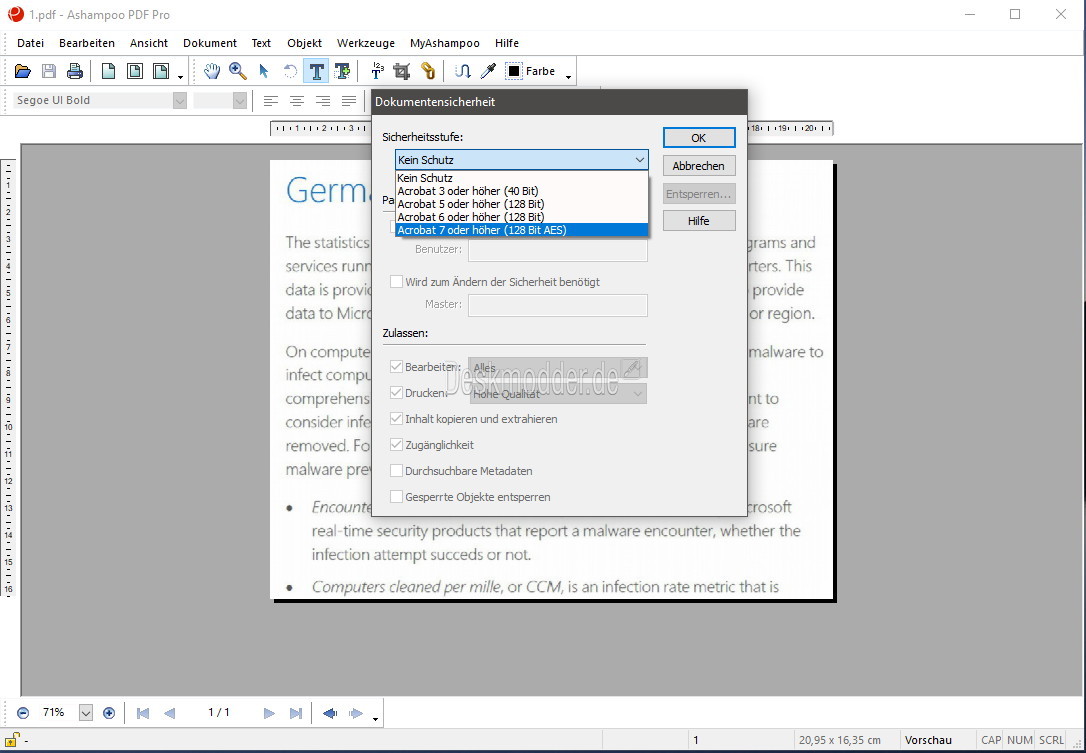Click zoom in plus button
This screenshot has width=1086, height=753.
click(x=109, y=713)
